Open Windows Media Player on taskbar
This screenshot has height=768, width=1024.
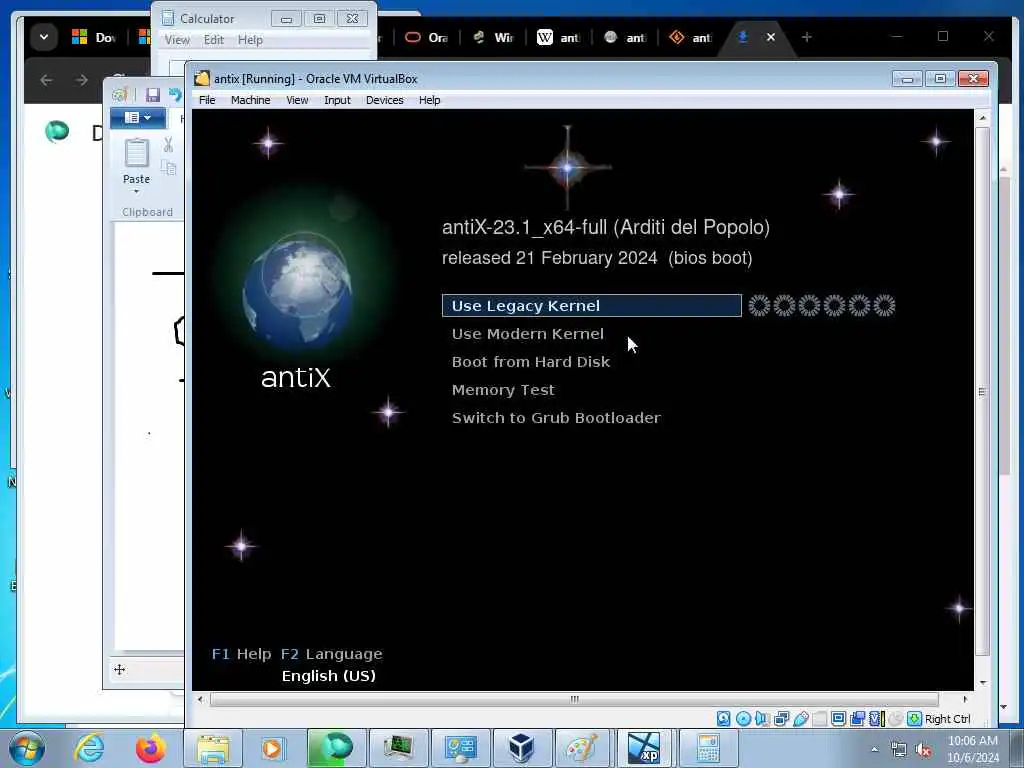point(272,748)
